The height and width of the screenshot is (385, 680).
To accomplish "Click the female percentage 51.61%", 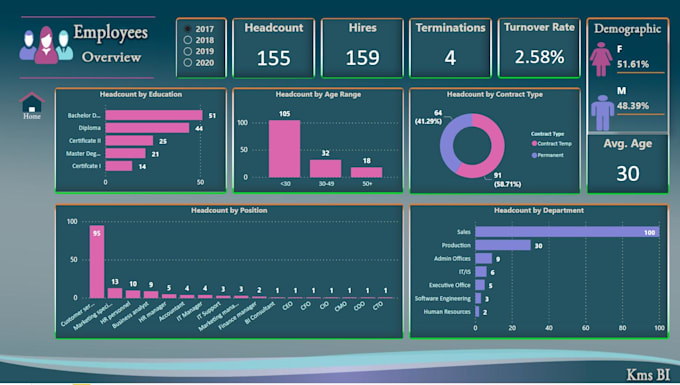I will [633, 64].
